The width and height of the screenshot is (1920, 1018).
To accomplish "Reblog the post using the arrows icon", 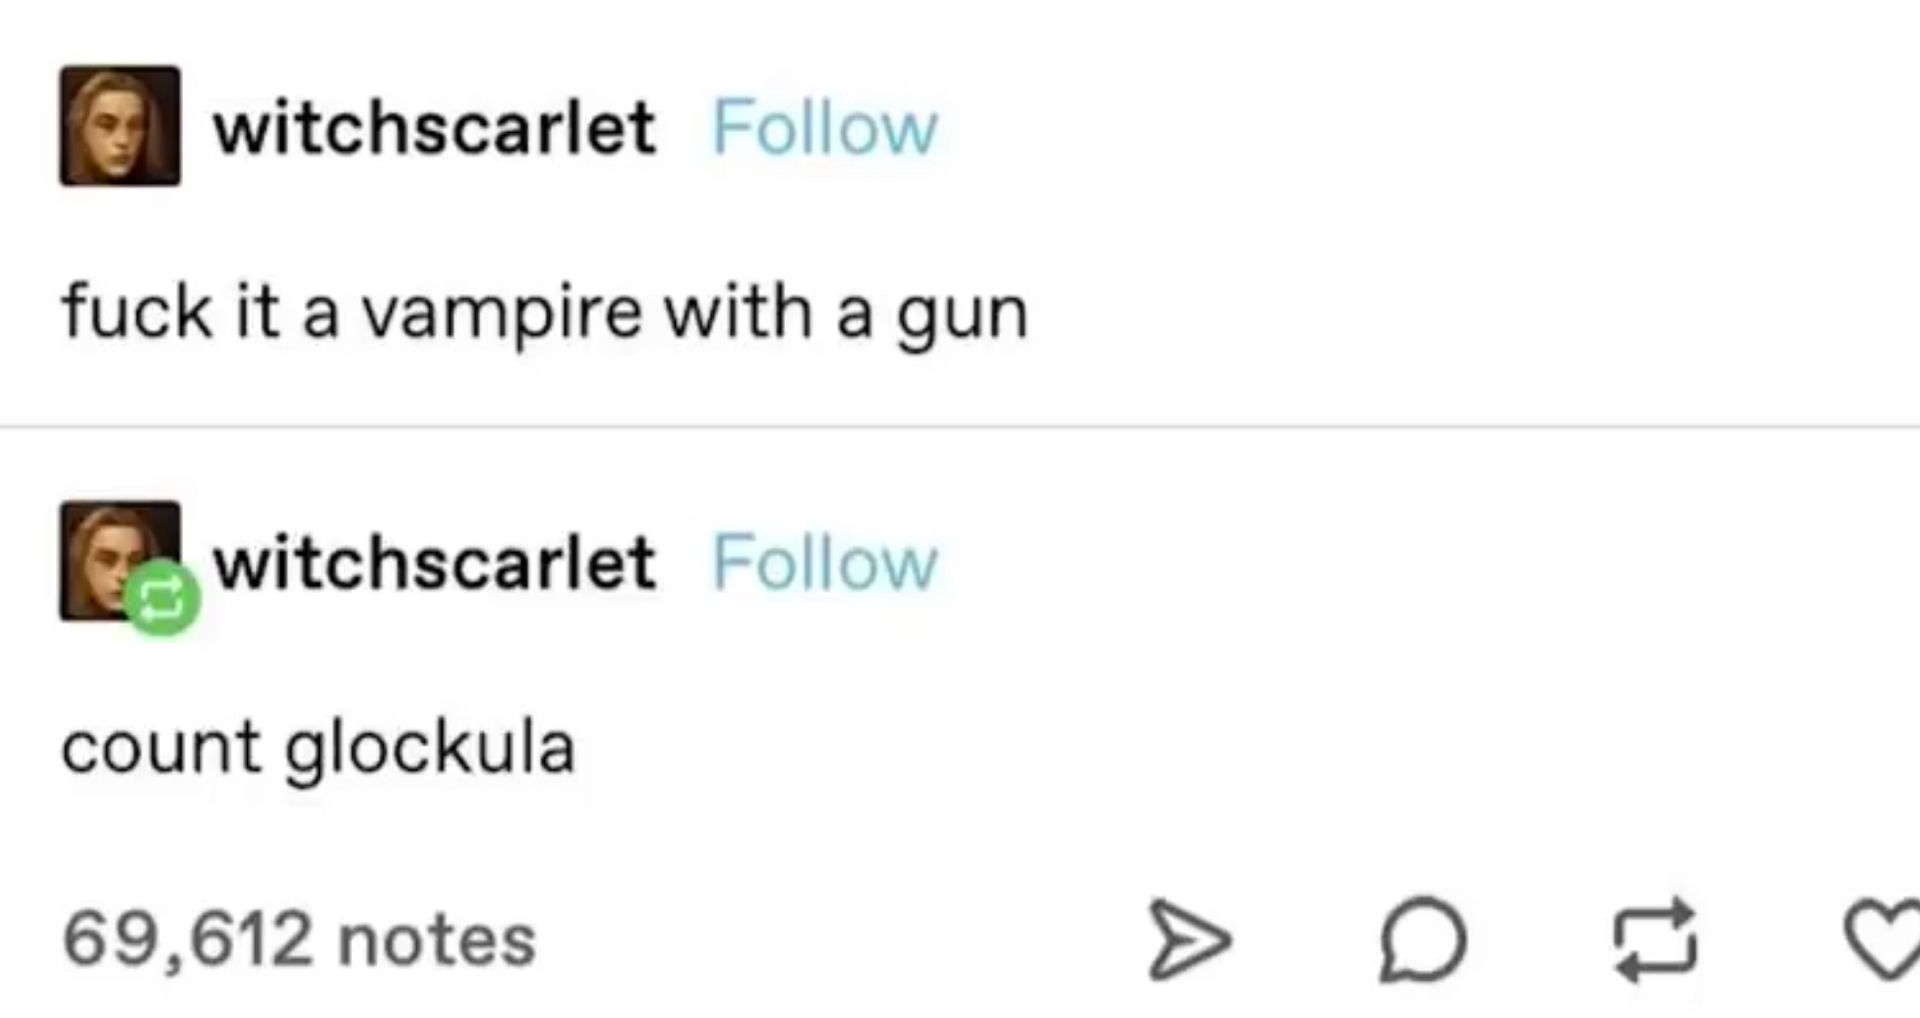I will coord(1655,938).
